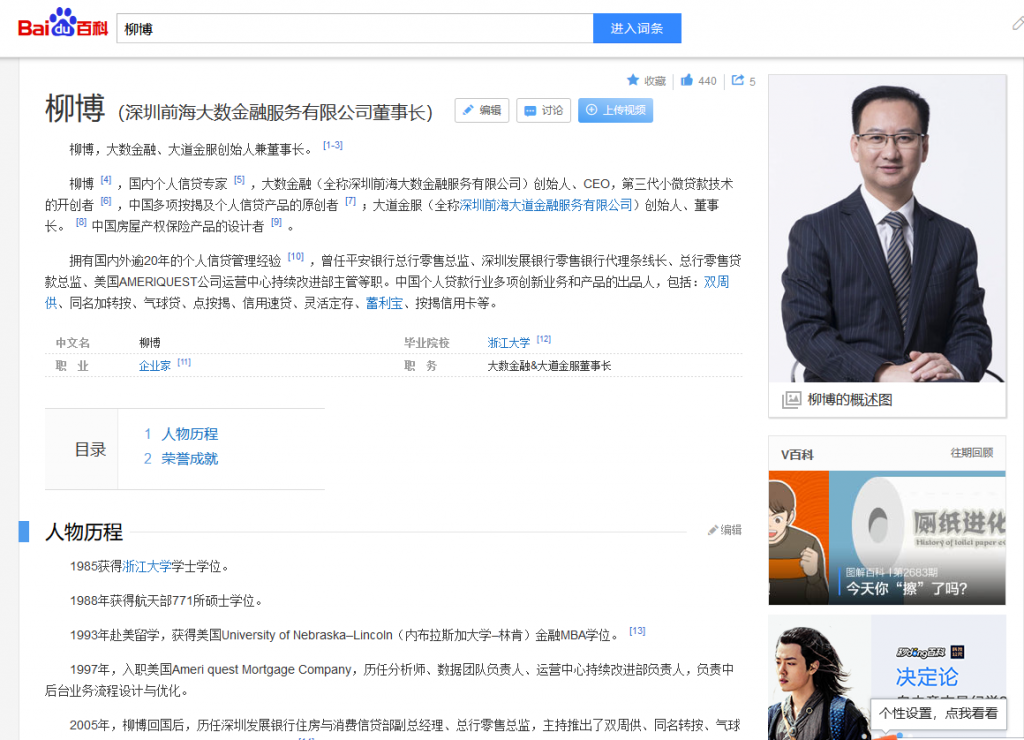
Task: Click the 目录 contents label
Action: point(90,449)
